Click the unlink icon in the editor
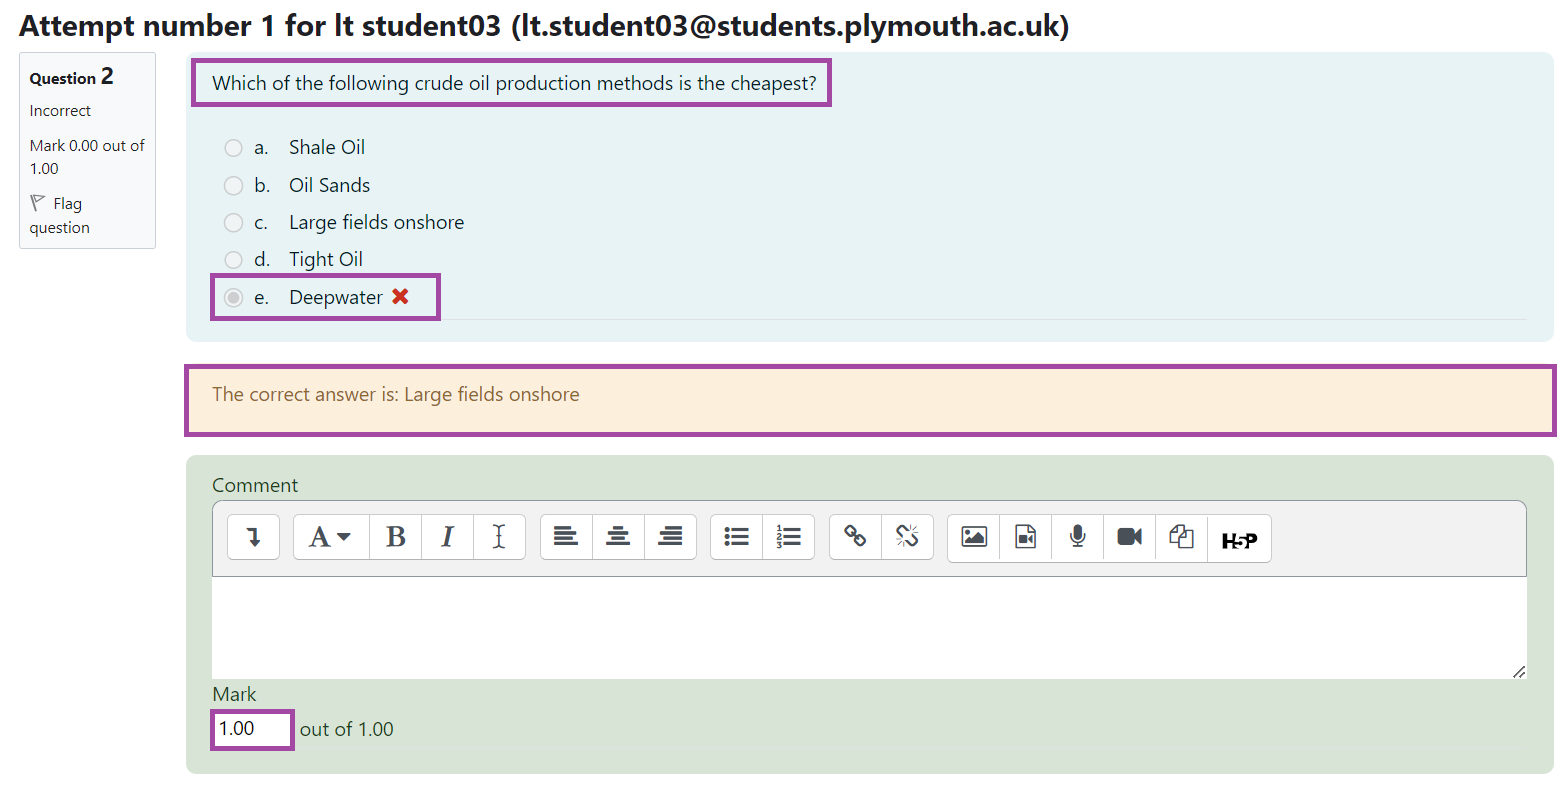1565x788 pixels. point(908,537)
